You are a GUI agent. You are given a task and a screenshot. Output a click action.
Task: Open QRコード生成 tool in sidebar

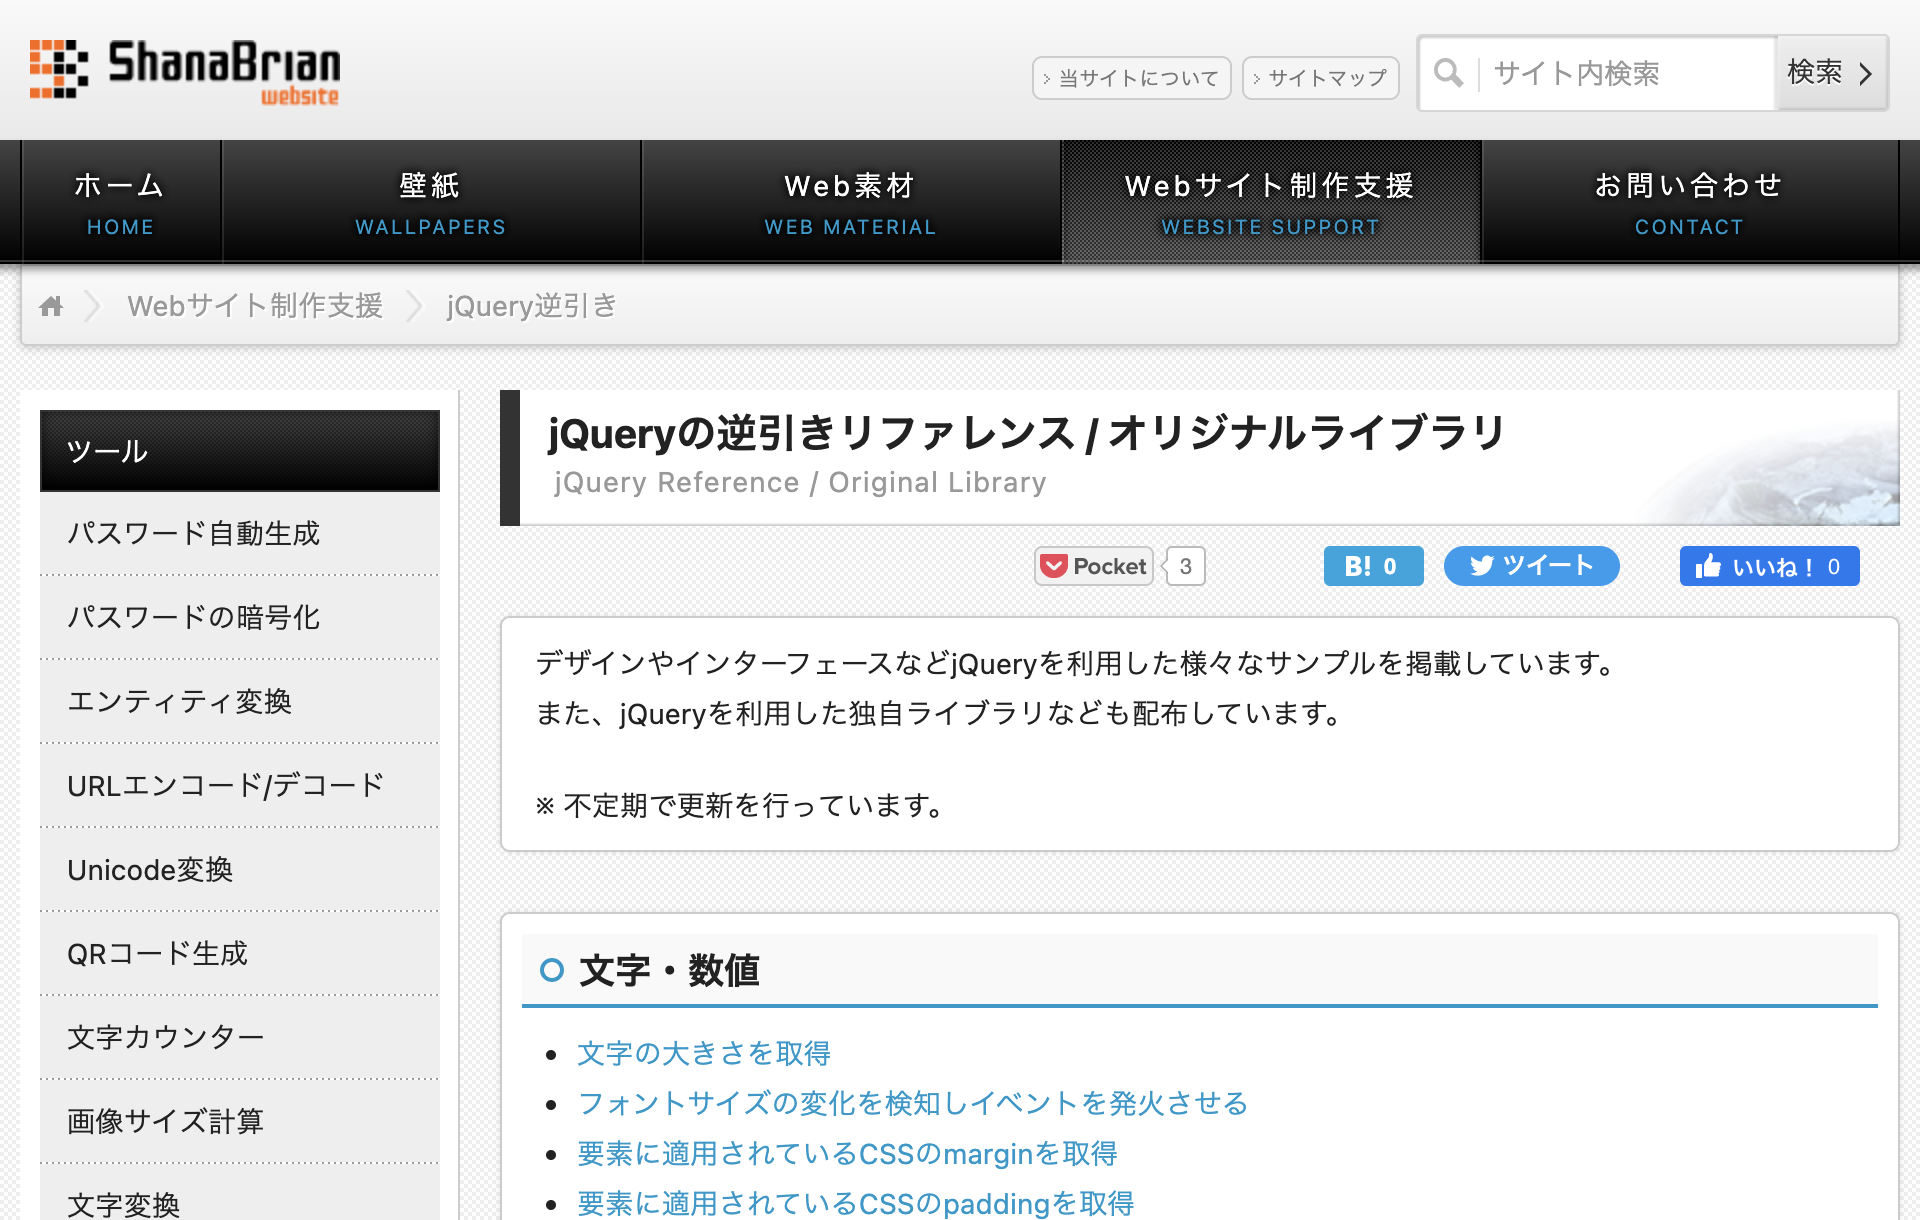[157, 953]
